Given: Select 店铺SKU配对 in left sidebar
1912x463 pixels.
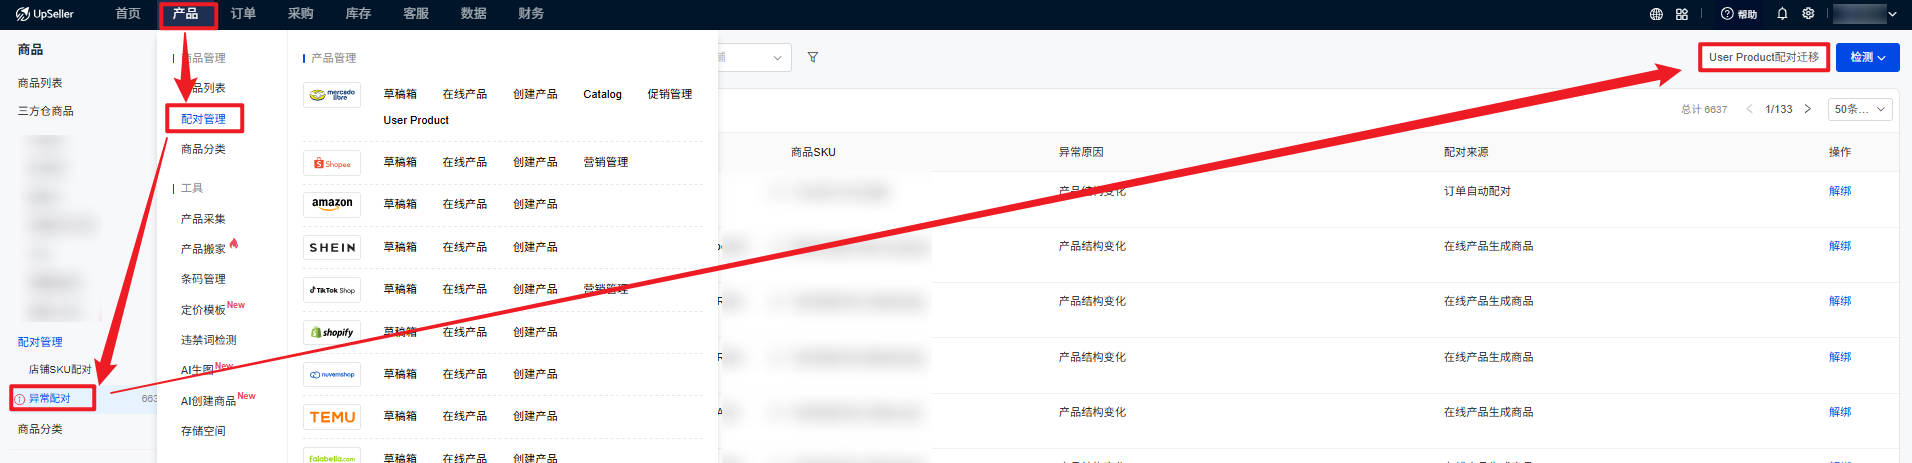Looking at the screenshot, I should pos(60,369).
